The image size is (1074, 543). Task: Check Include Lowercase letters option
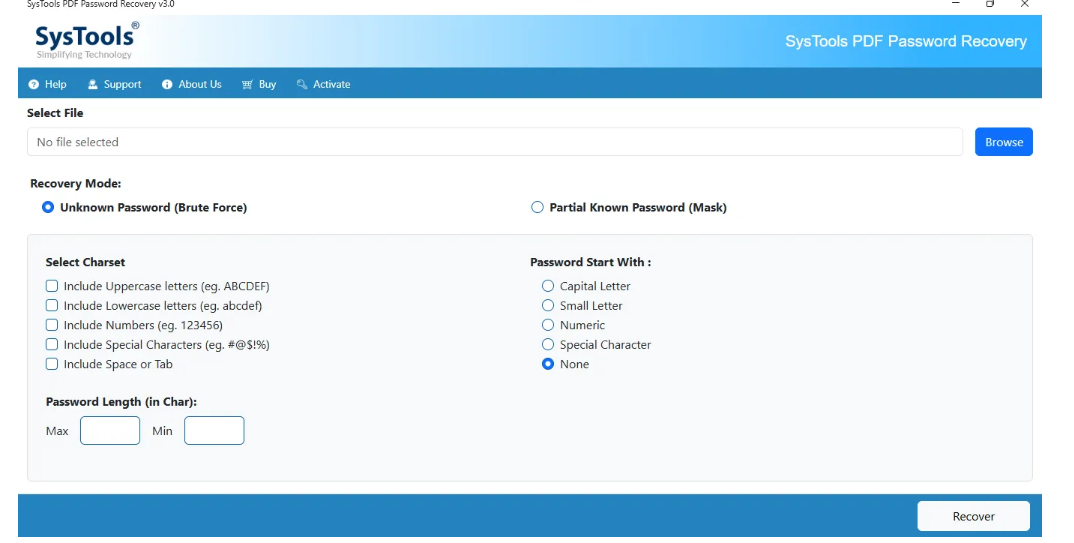tap(52, 306)
